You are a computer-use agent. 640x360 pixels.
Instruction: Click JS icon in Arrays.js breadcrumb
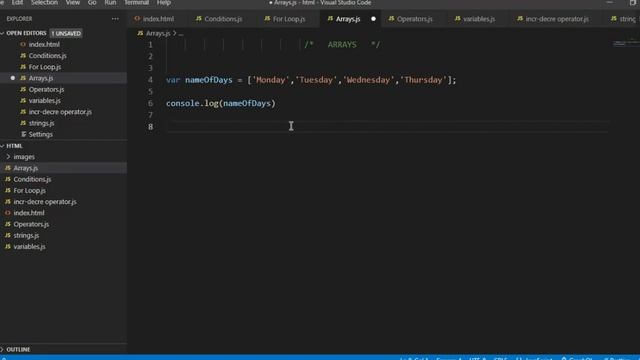(x=140, y=33)
